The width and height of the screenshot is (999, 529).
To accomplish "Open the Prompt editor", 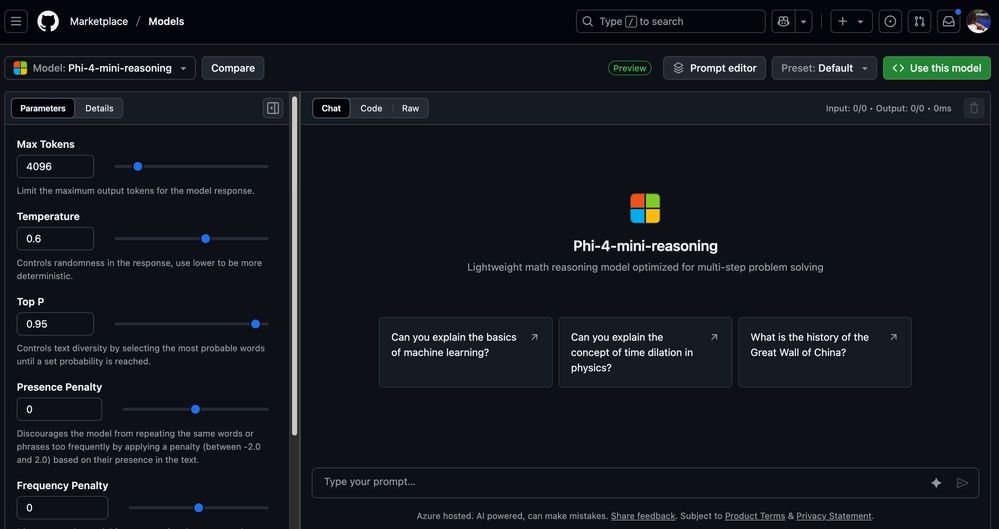I will tap(715, 68).
